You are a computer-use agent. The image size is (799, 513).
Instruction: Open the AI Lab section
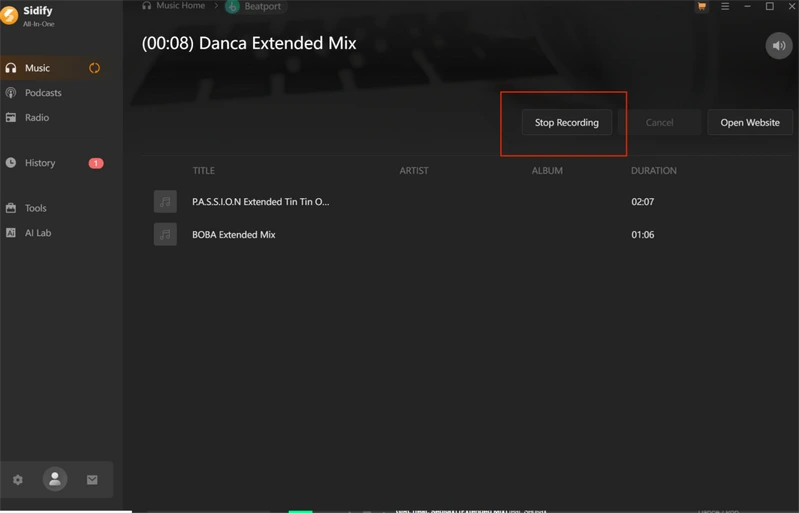(x=53, y=233)
